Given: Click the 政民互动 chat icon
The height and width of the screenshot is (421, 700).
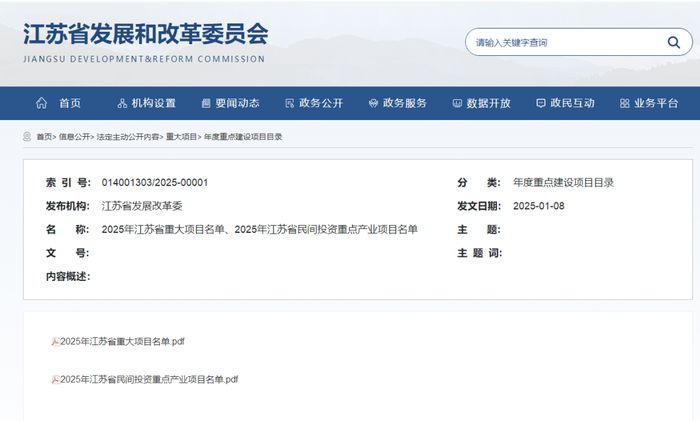Looking at the screenshot, I should tap(541, 104).
